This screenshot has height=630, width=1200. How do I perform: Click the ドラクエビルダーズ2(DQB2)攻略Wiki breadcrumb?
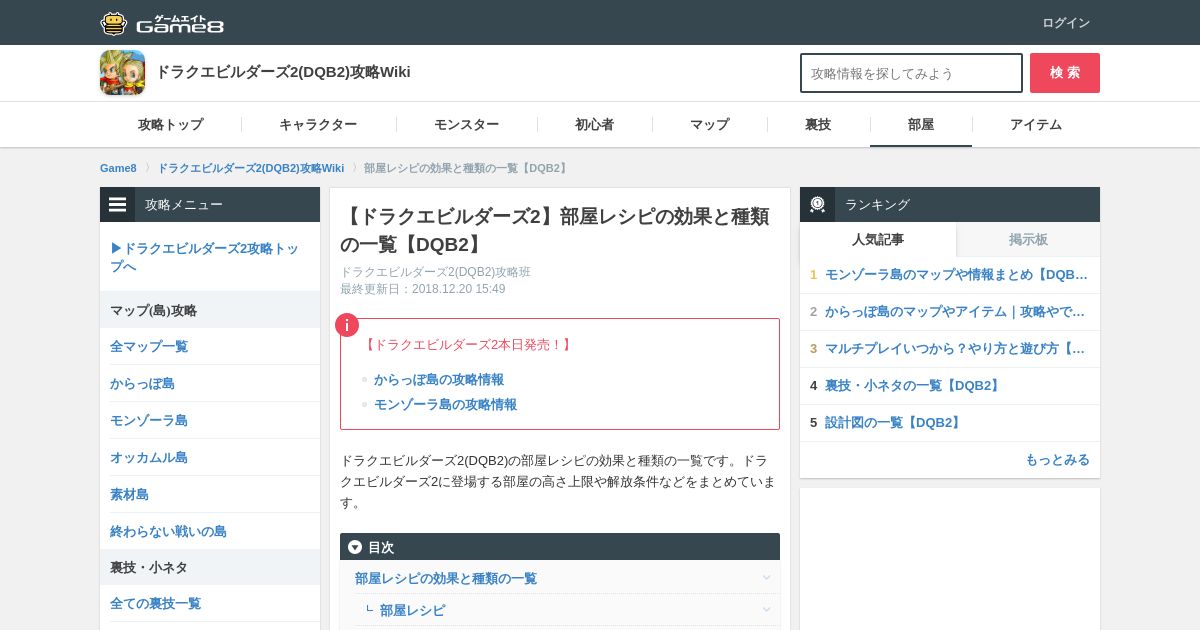[250, 168]
